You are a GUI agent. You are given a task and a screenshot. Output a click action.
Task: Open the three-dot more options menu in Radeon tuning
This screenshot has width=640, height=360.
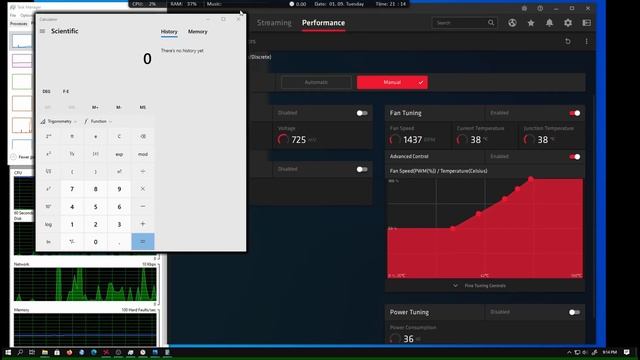coord(587,41)
